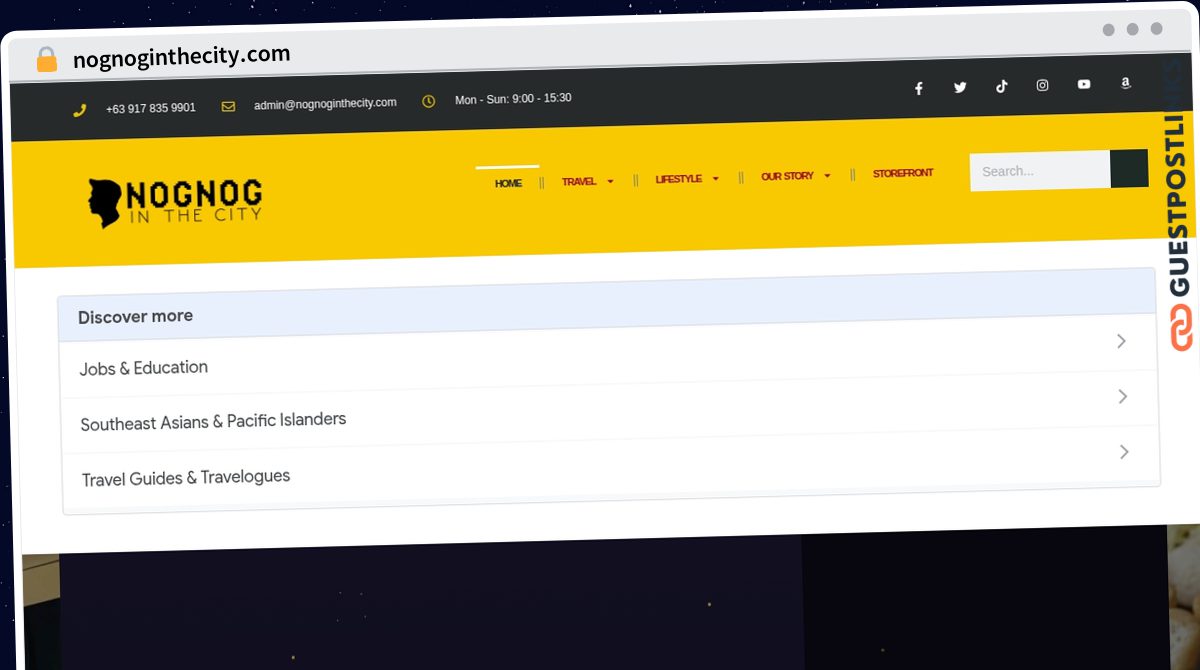This screenshot has height=670, width=1200.
Task: Click the nognoginthecity.com address text
Action: [x=182, y=56]
